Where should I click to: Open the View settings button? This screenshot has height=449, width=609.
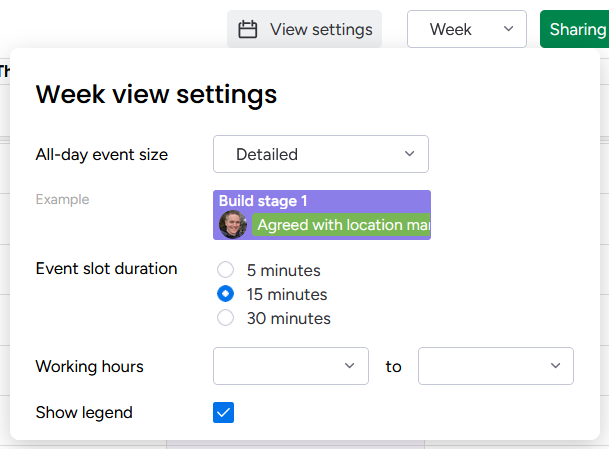tap(305, 30)
